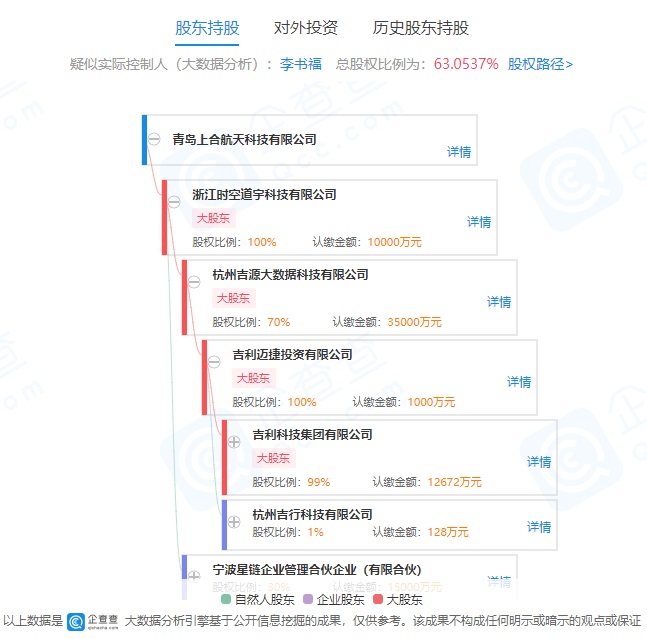Select company name 青岛上合航天科技有限公司
The height and width of the screenshot is (639, 647).
244,139
